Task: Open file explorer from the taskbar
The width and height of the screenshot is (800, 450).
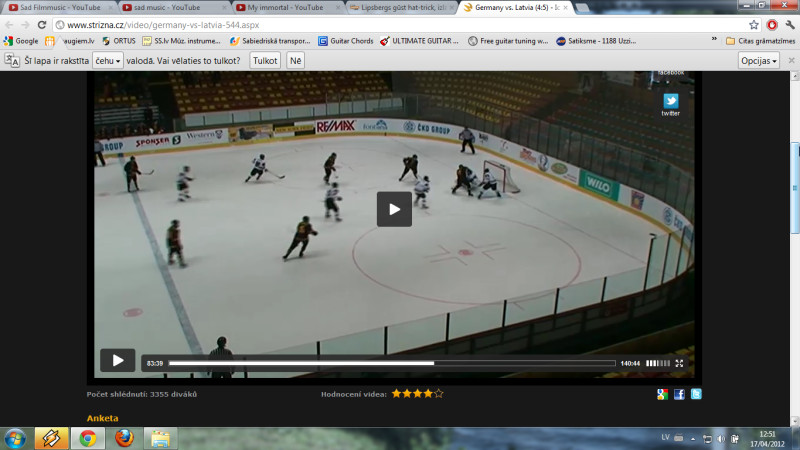Action: (160, 438)
